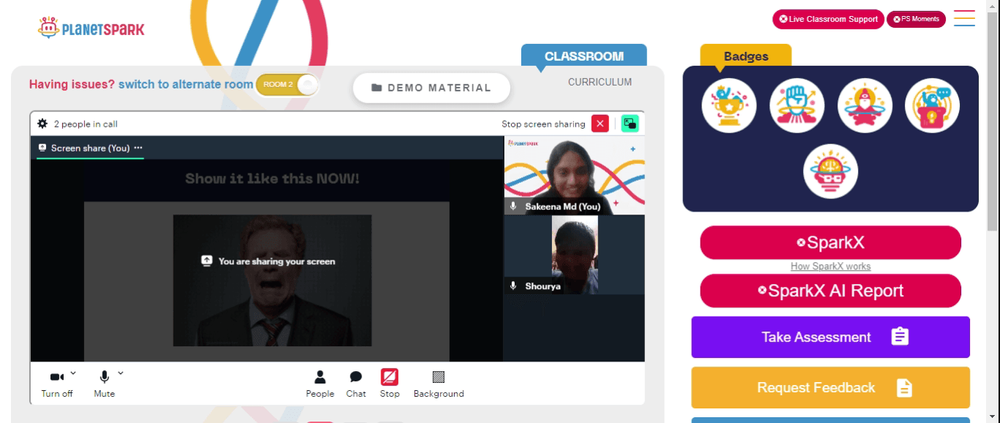Expand the microphone options chevron
The width and height of the screenshot is (1000, 423).
121,373
